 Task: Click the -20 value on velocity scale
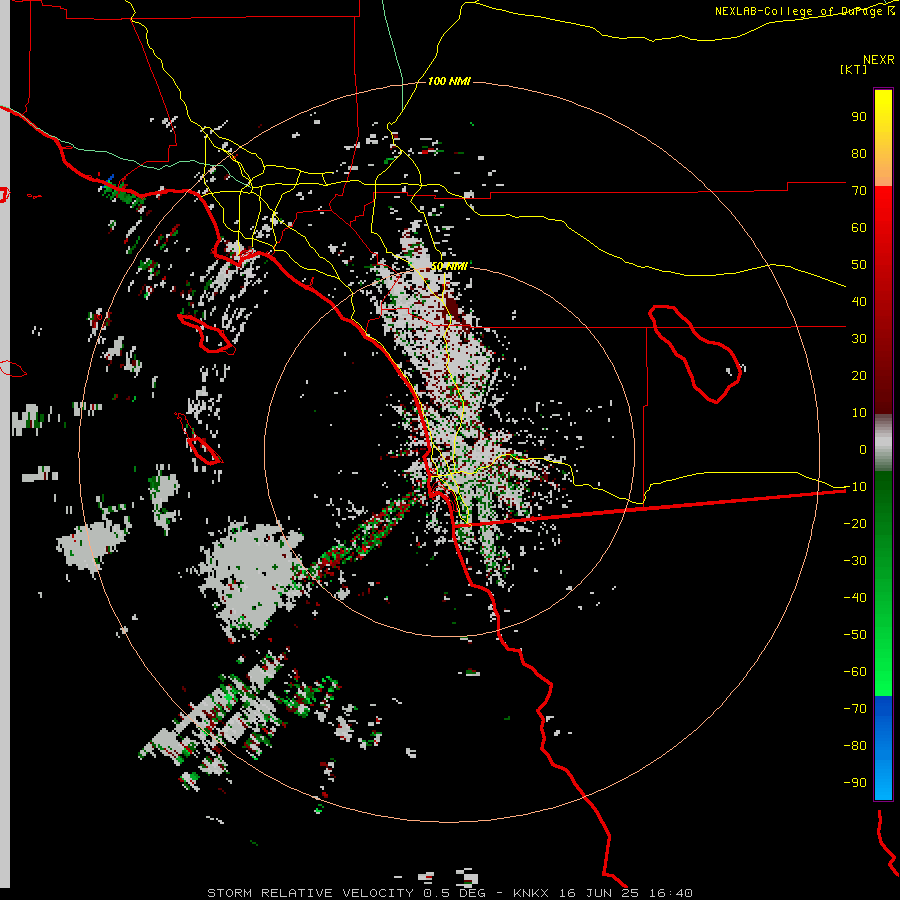tap(855, 523)
